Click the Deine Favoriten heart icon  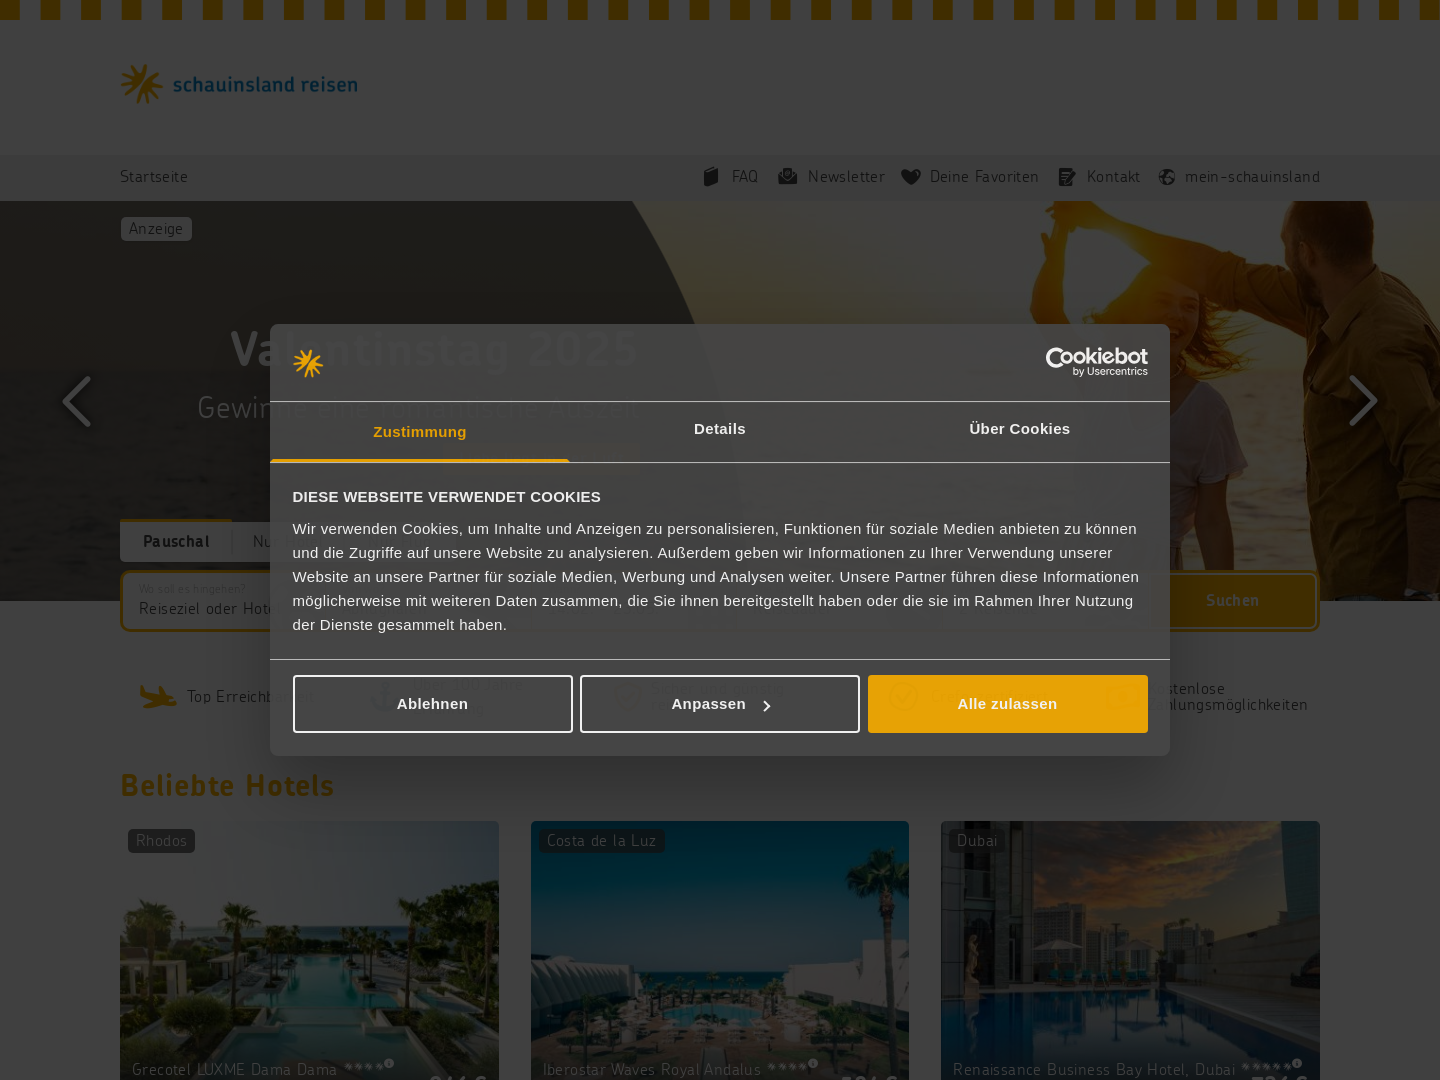pyautogui.click(x=911, y=177)
